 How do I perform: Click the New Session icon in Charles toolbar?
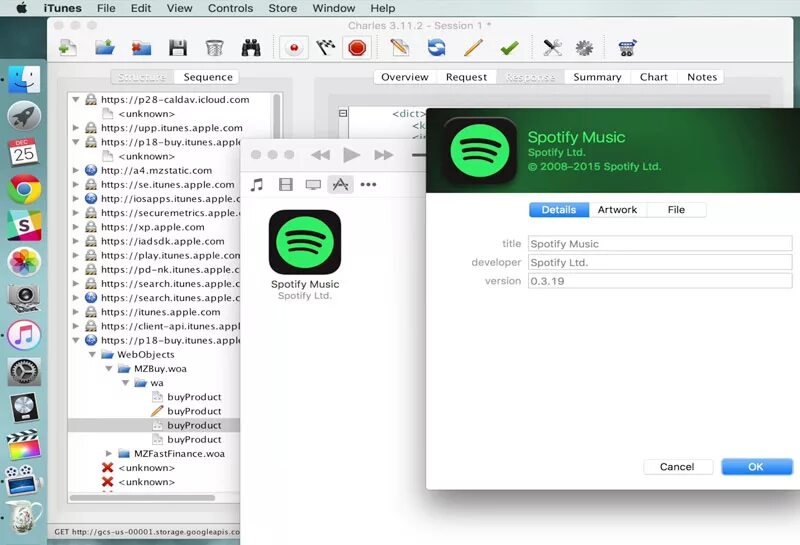68,48
